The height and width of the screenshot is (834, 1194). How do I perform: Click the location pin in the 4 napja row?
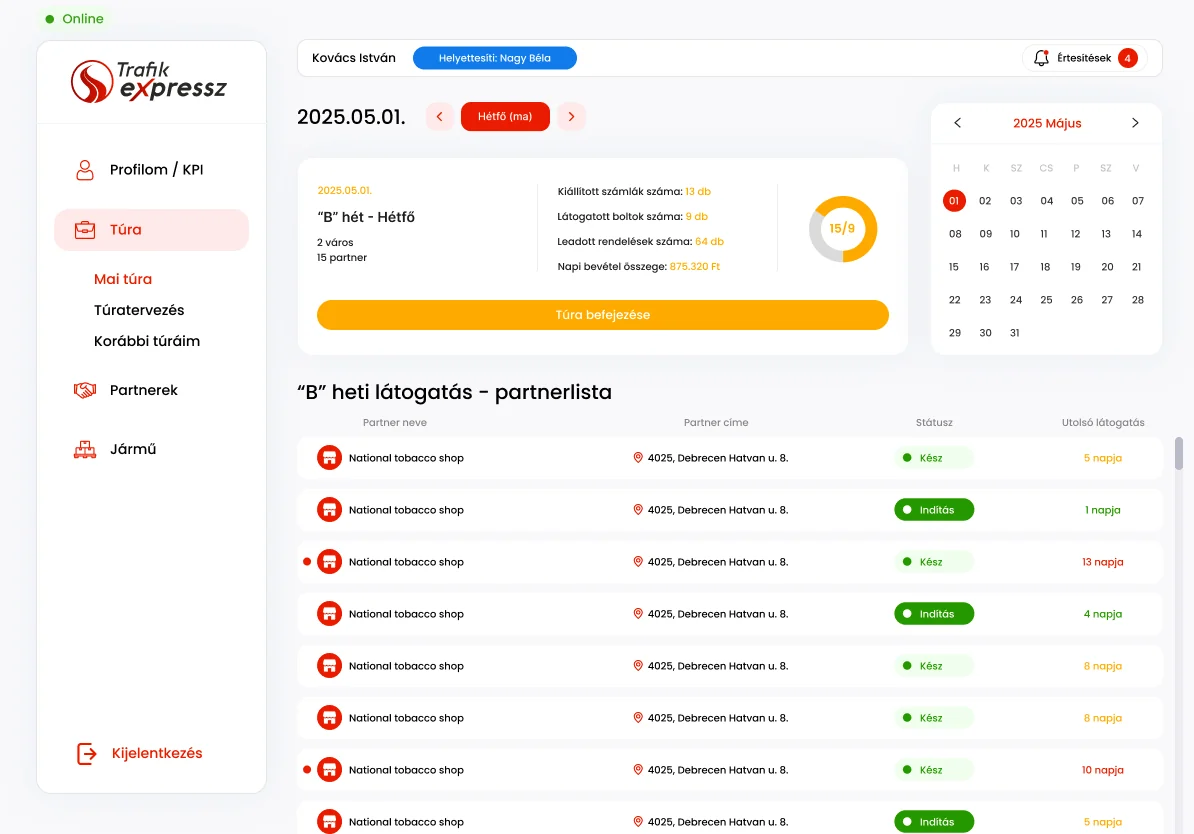point(638,614)
